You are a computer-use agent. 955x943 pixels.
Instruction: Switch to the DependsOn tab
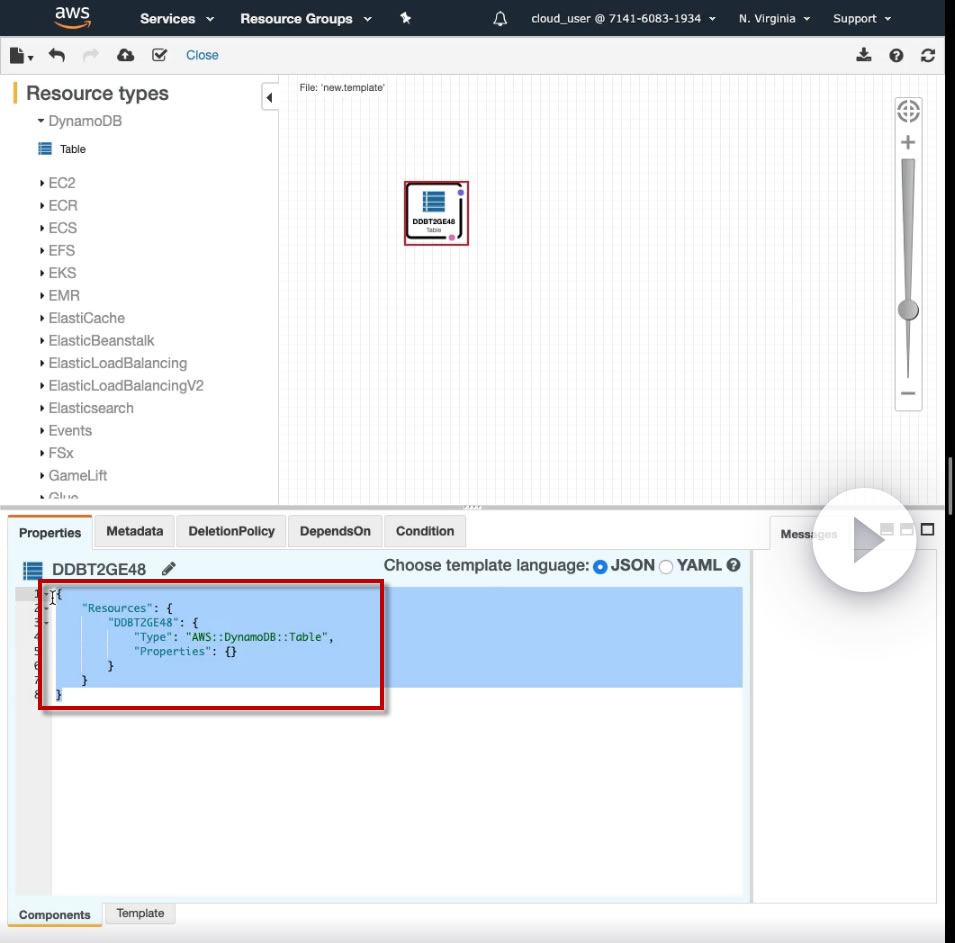335,531
